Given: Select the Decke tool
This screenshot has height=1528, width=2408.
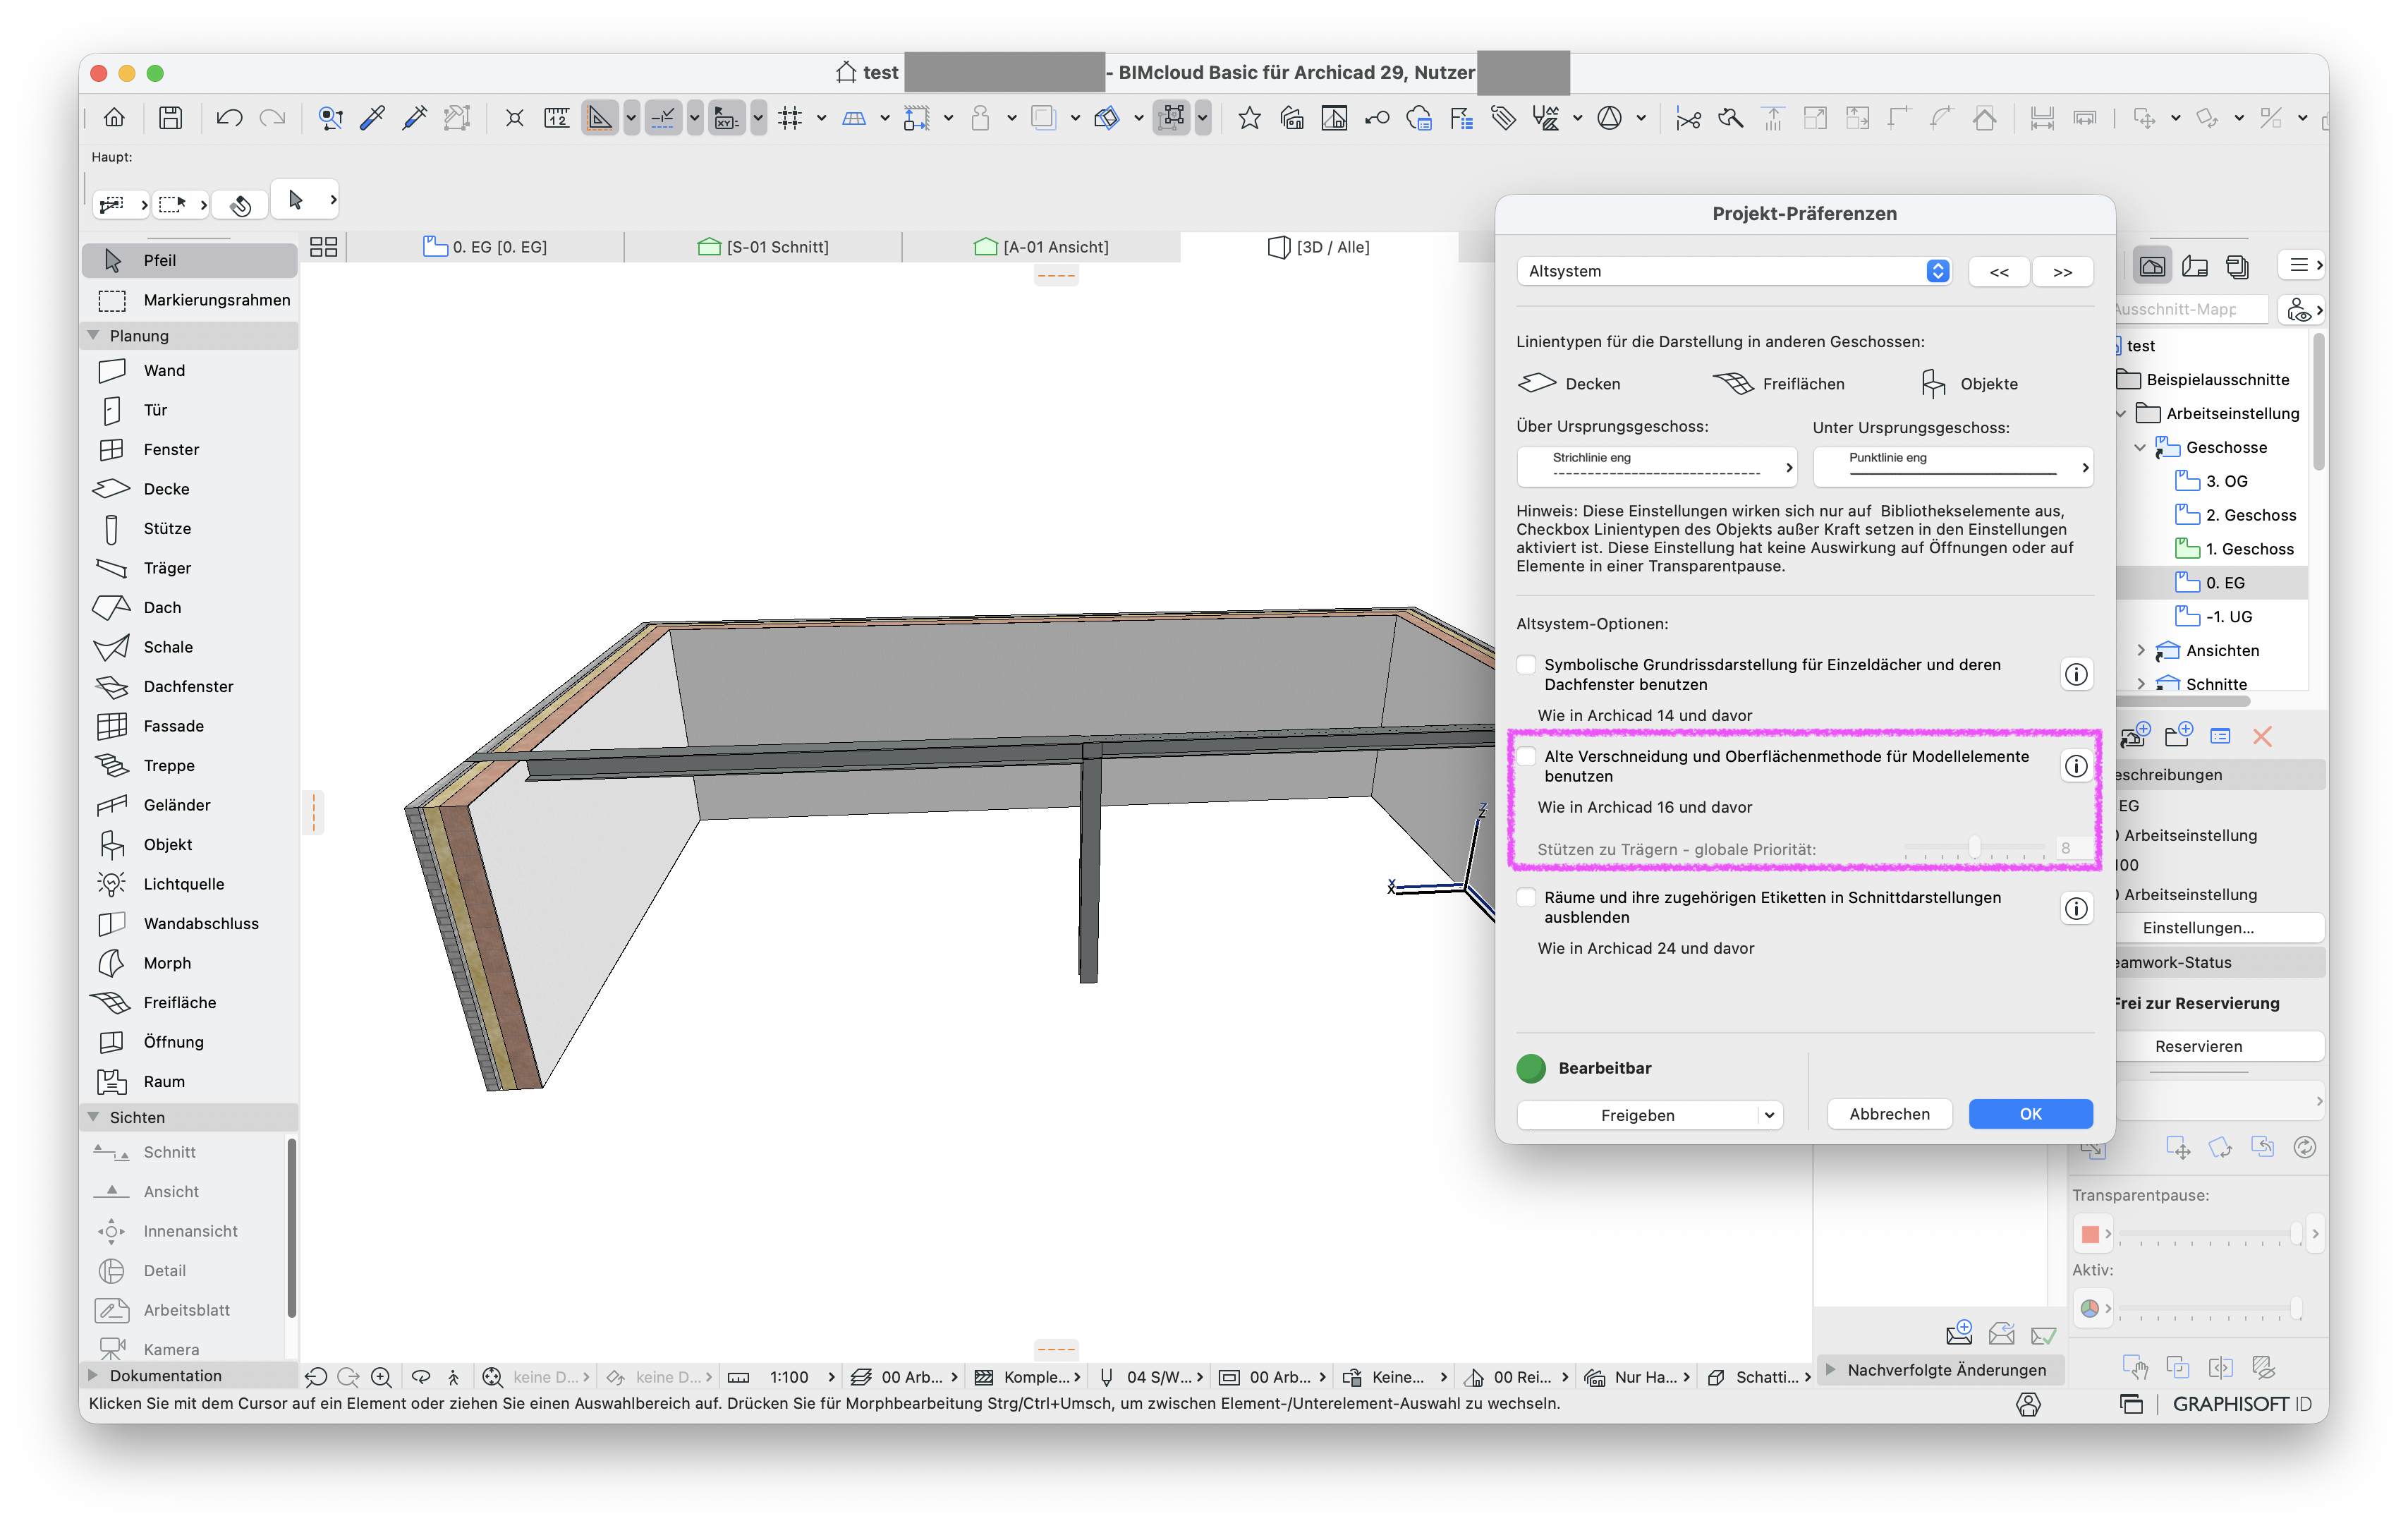Looking at the screenshot, I should click(x=189, y=489).
